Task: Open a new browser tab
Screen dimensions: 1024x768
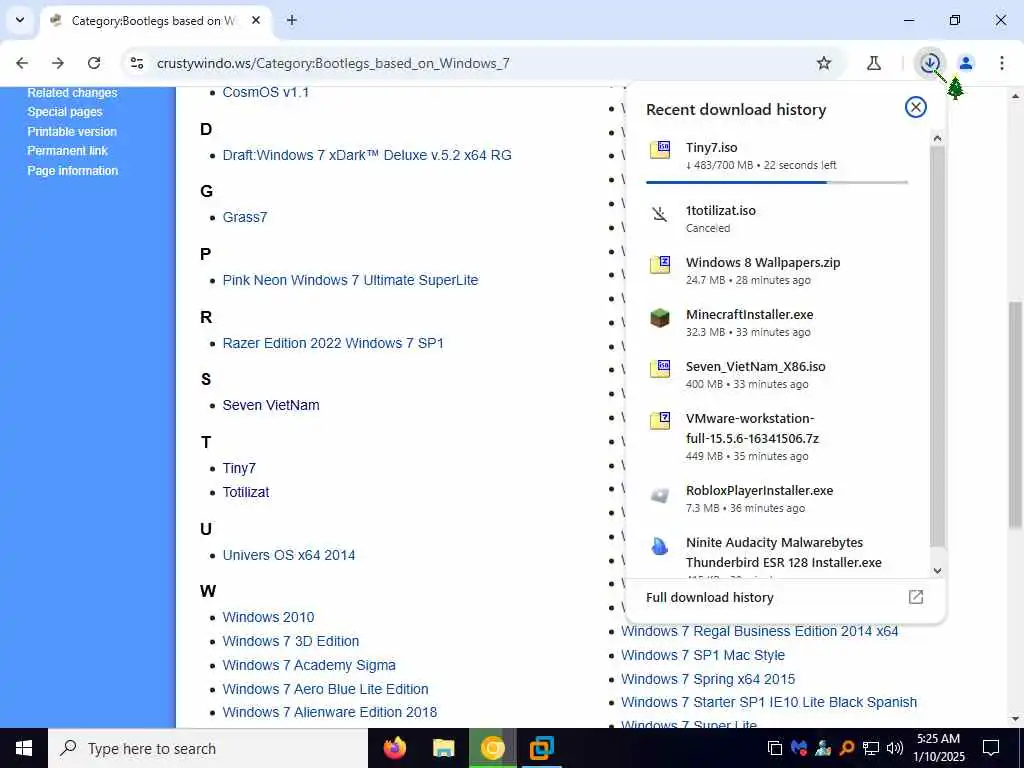Action: (292, 20)
